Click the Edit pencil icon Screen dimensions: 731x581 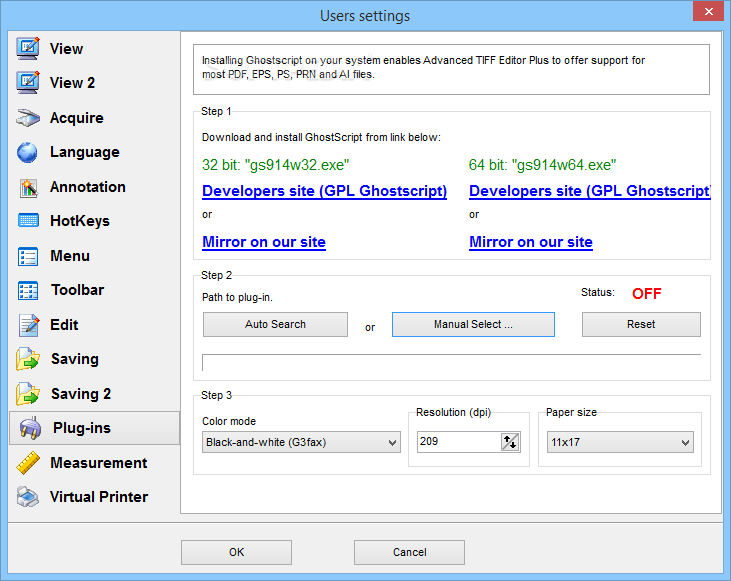(x=29, y=325)
